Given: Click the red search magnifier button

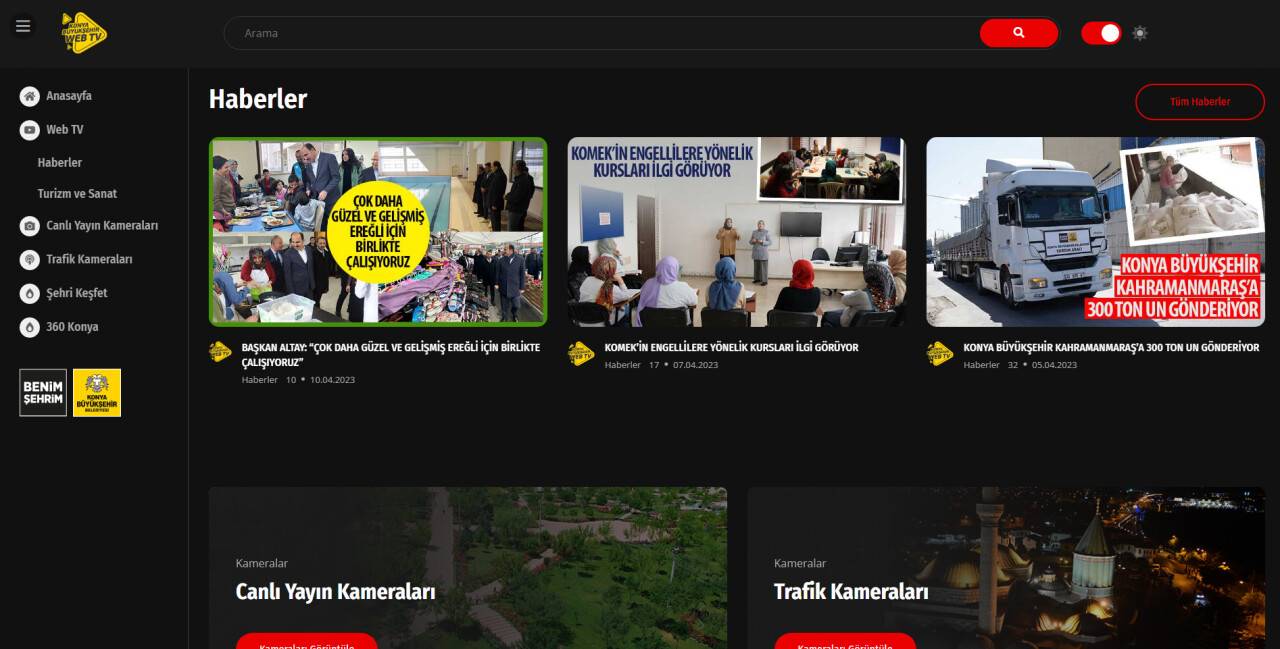Looking at the screenshot, I should 1018,33.
